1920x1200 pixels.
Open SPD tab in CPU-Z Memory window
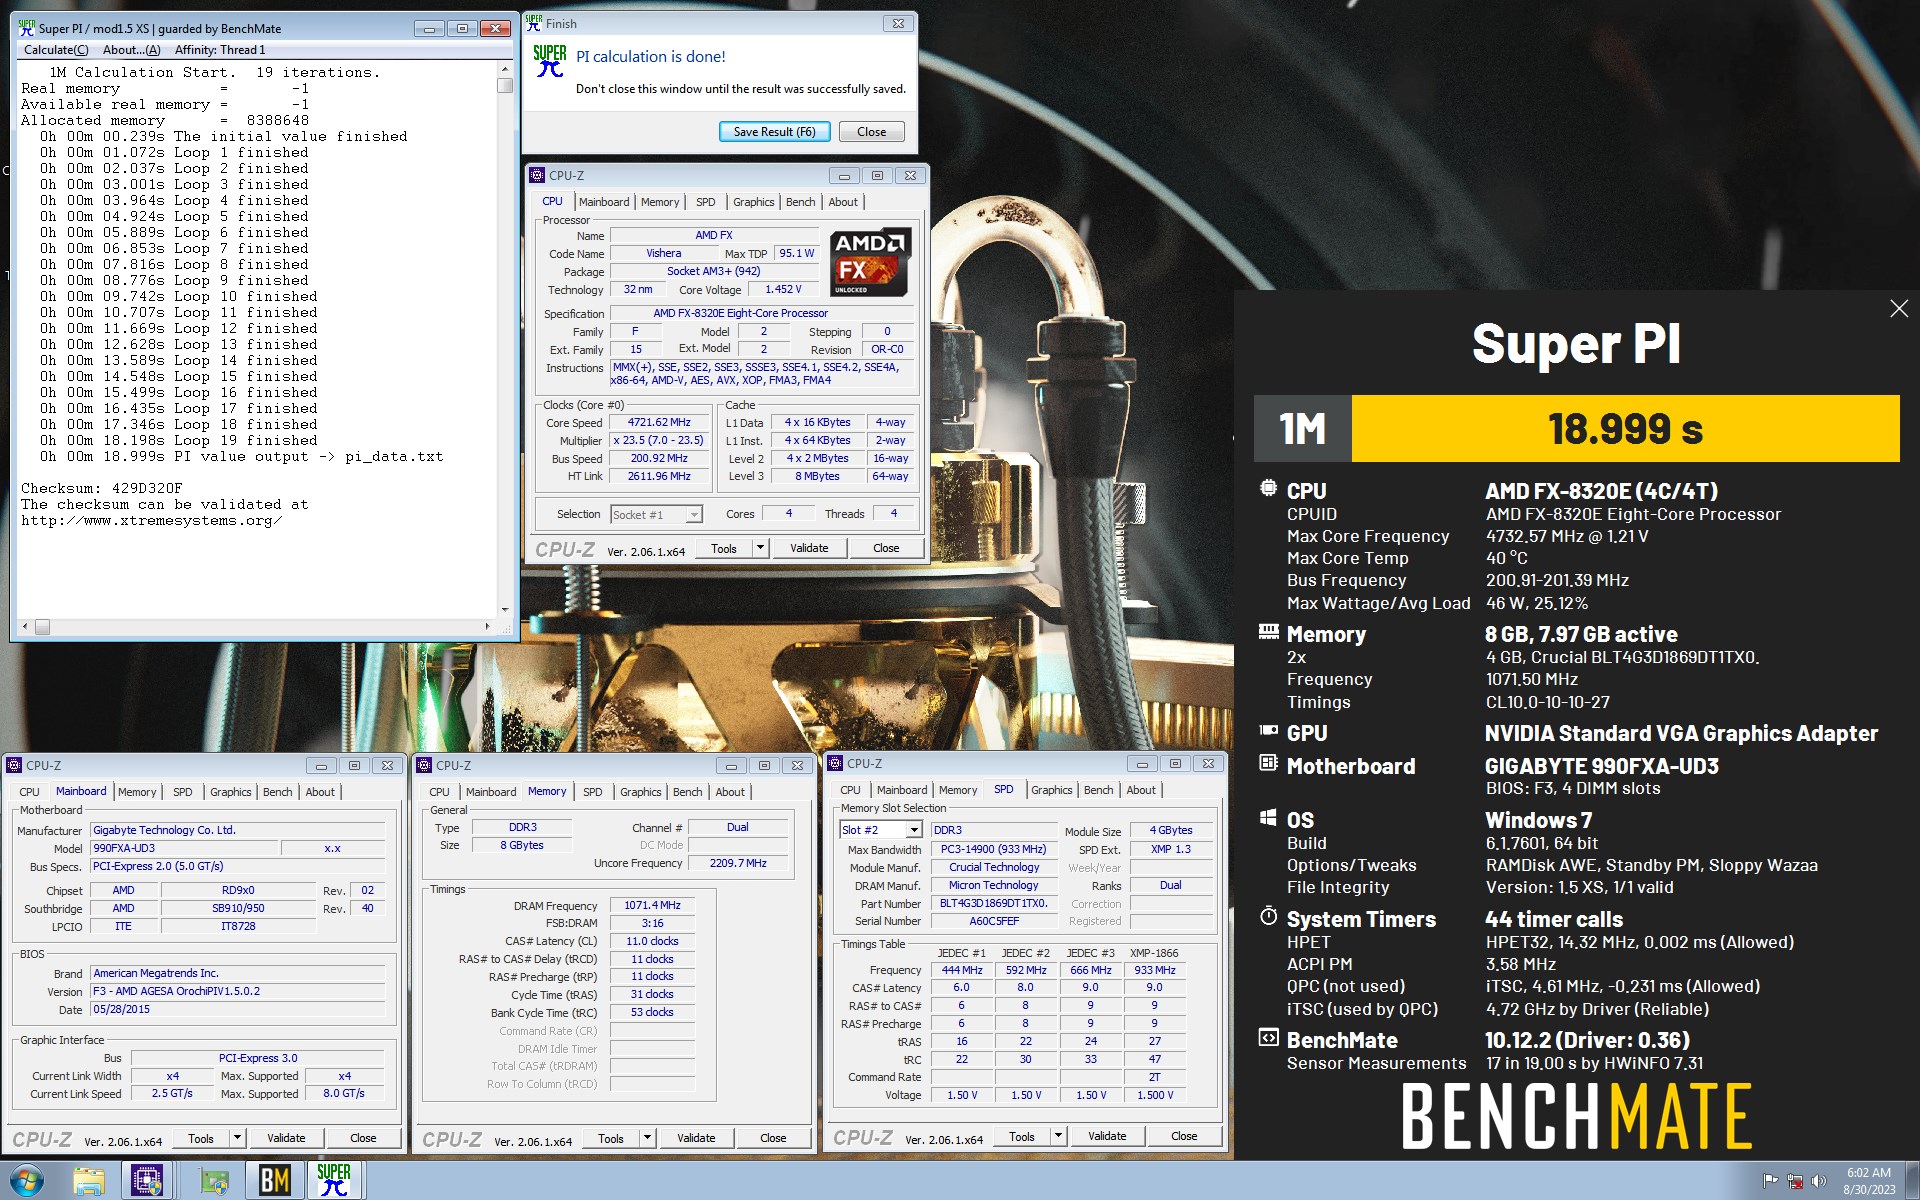(x=593, y=792)
